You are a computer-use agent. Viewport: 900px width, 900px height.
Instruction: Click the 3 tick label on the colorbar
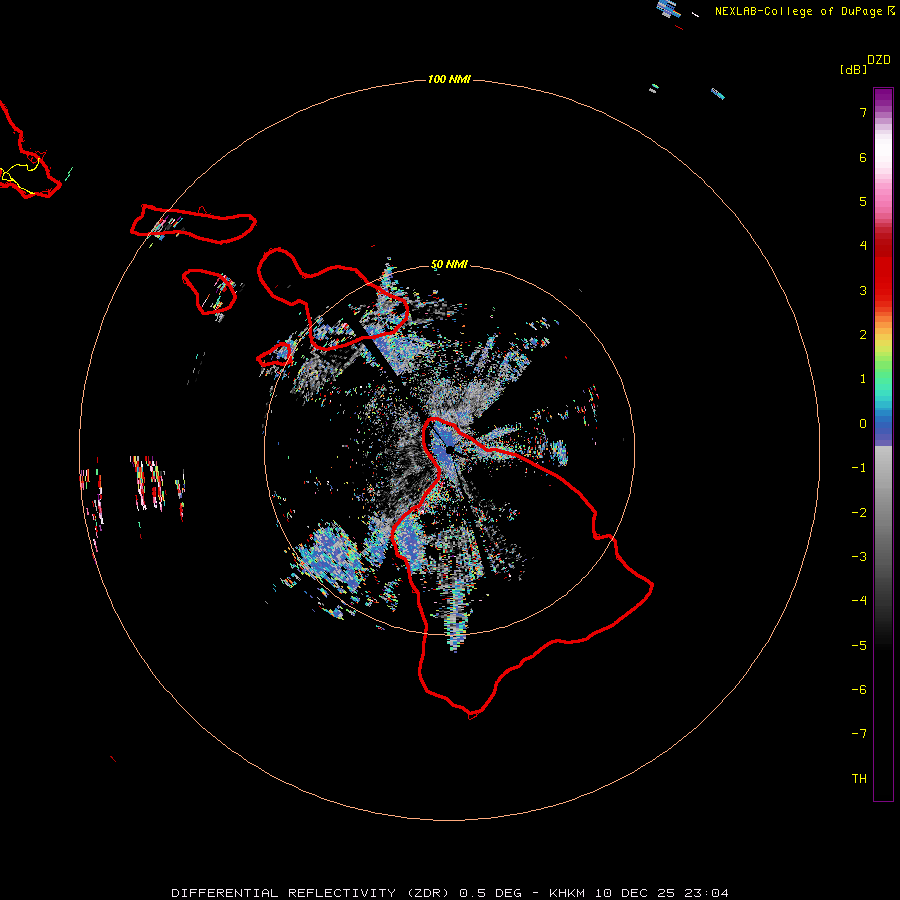pyautogui.click(x=863, y=290)
